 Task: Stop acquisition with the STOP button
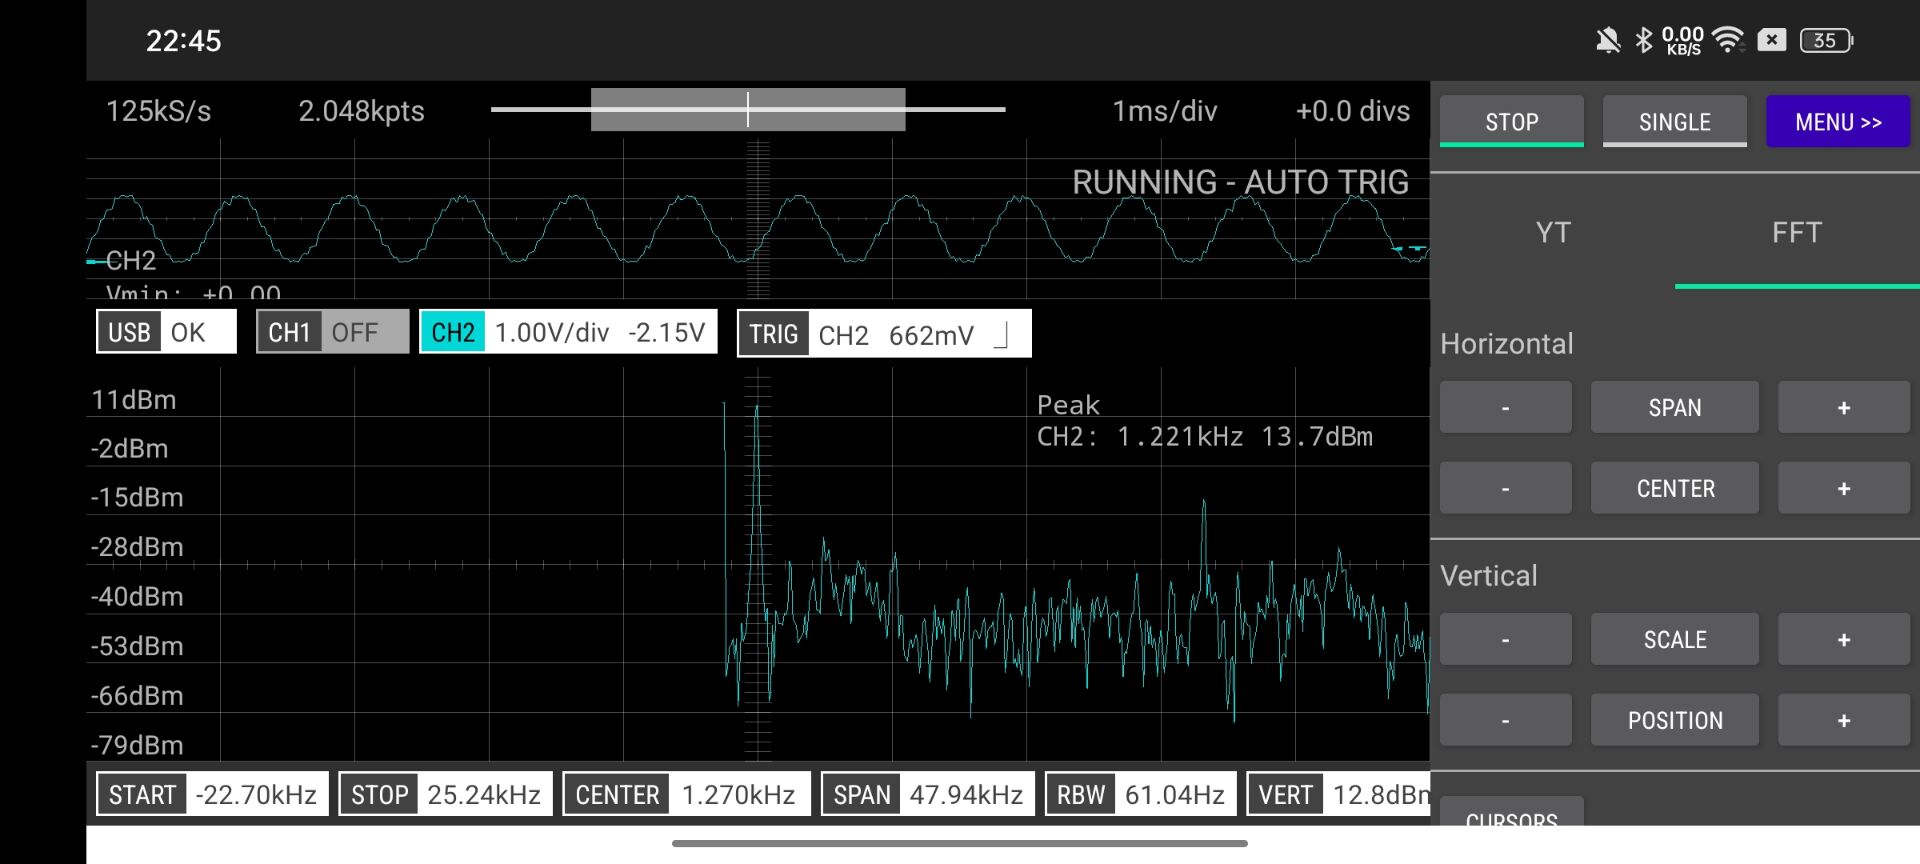(1511, 122)
